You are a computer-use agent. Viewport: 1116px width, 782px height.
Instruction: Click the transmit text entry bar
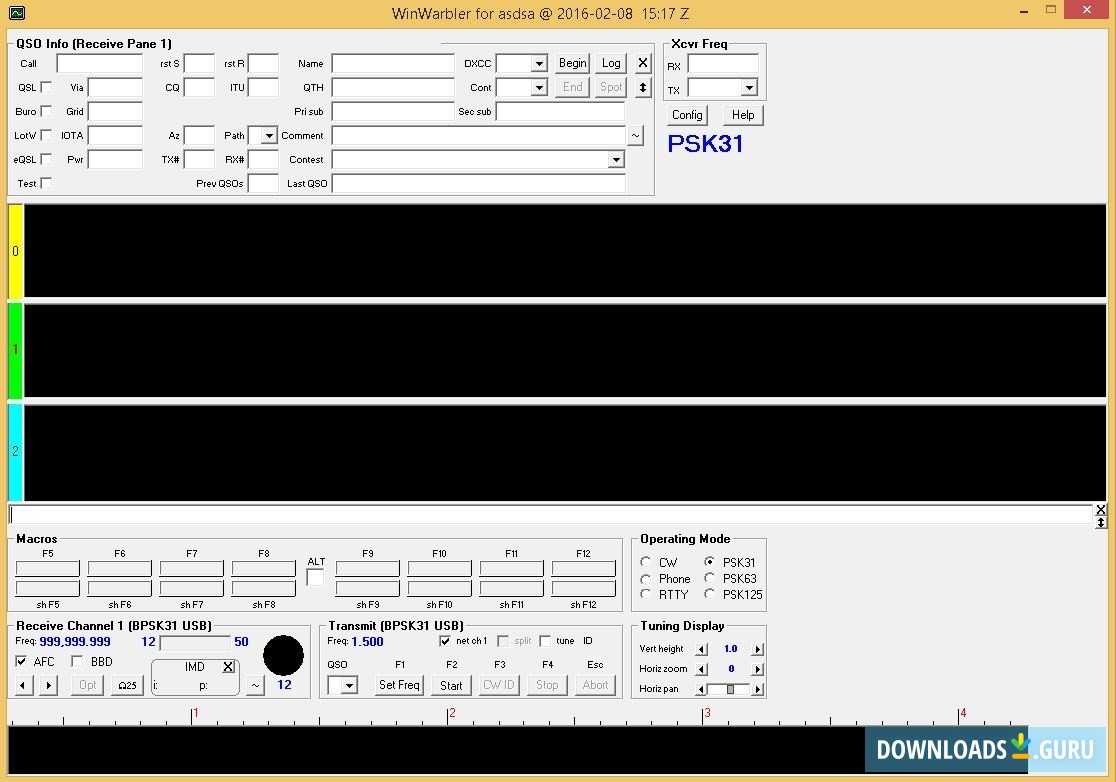click(x=550, y=514)
